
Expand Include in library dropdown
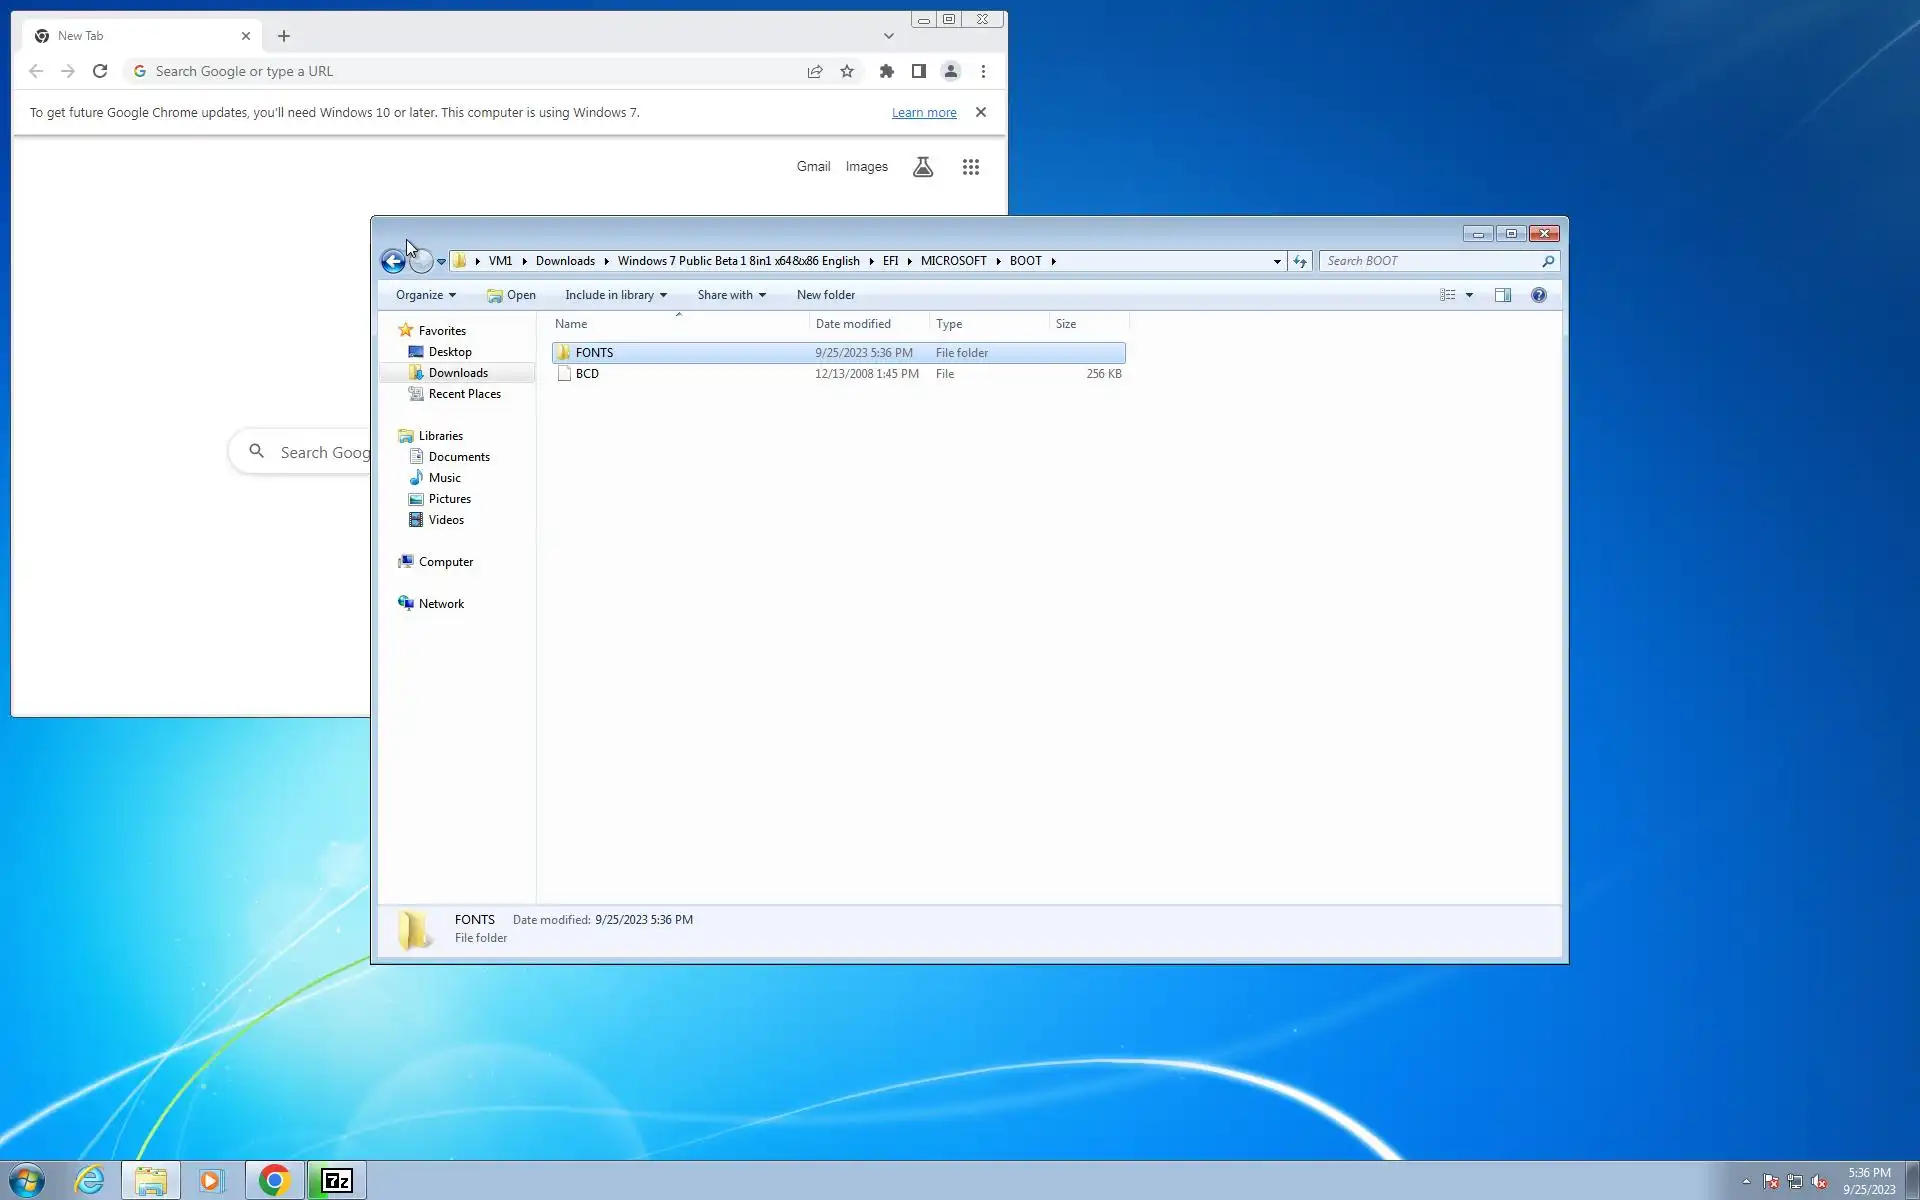click(x=615, y=295)
